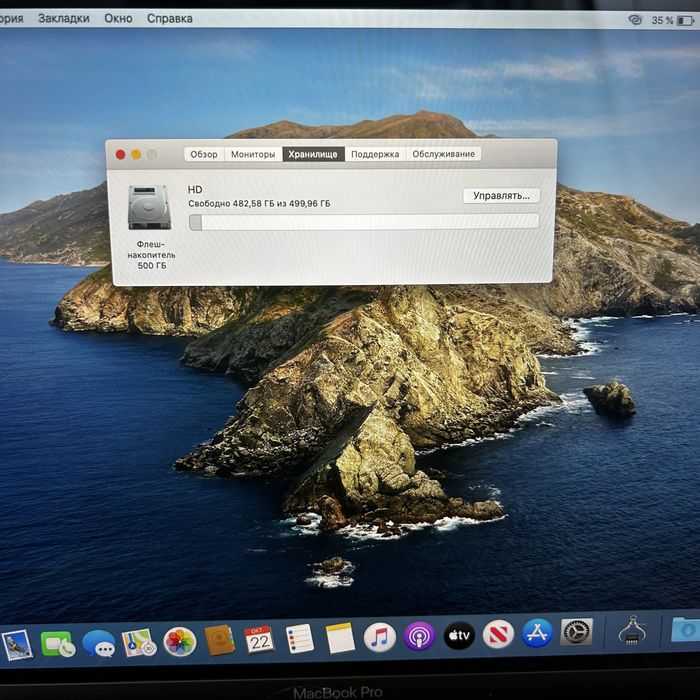Click the battery icon in menu bar
The height and width of the screenshot is (700, 700).
coord(685,21)
